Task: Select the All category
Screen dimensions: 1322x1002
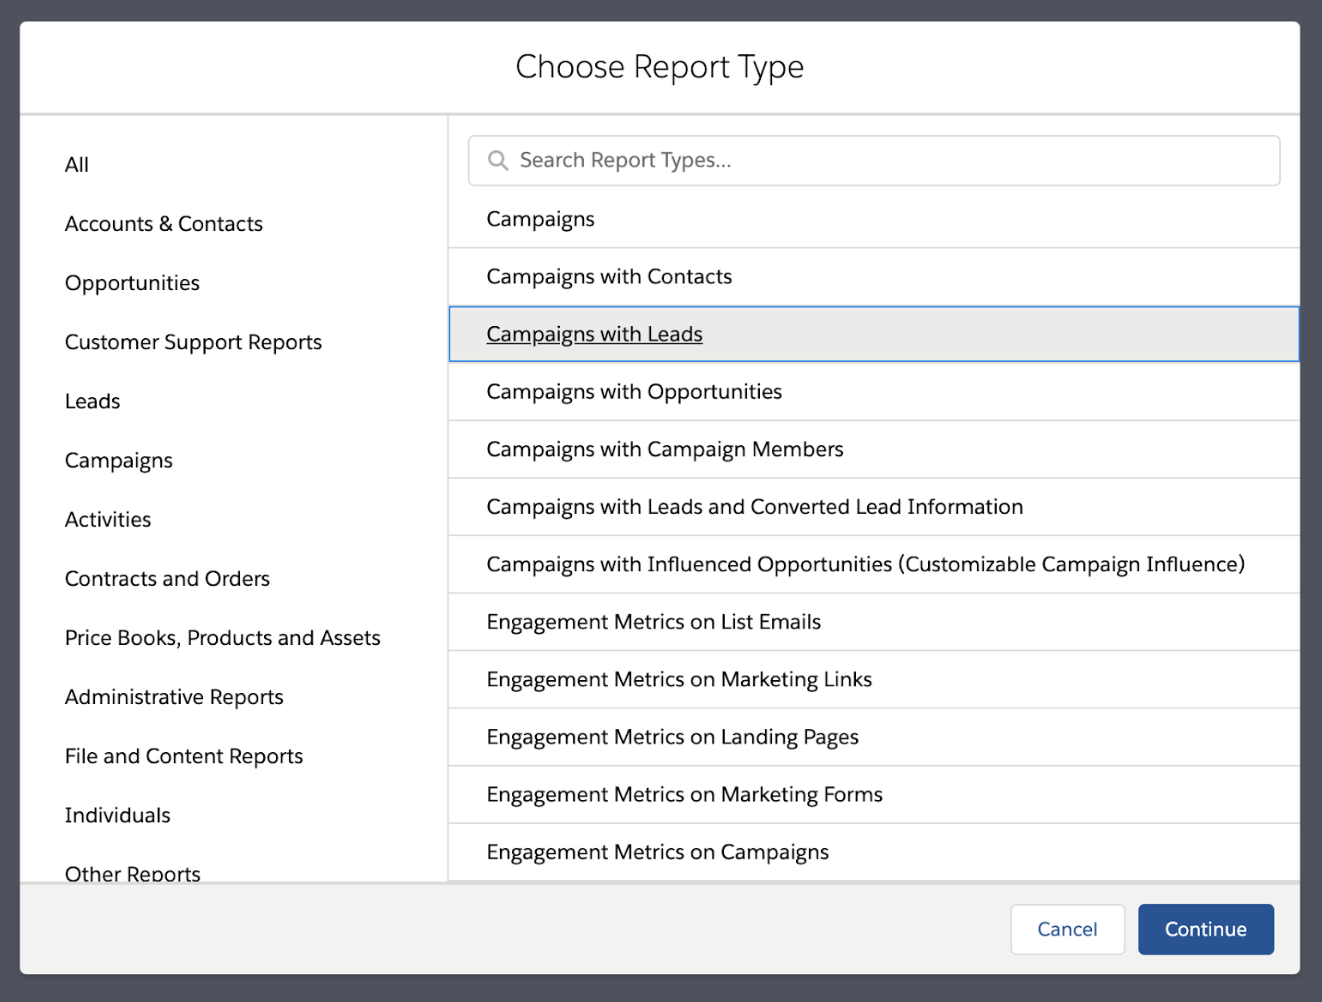Action: [x=77, y=165]
